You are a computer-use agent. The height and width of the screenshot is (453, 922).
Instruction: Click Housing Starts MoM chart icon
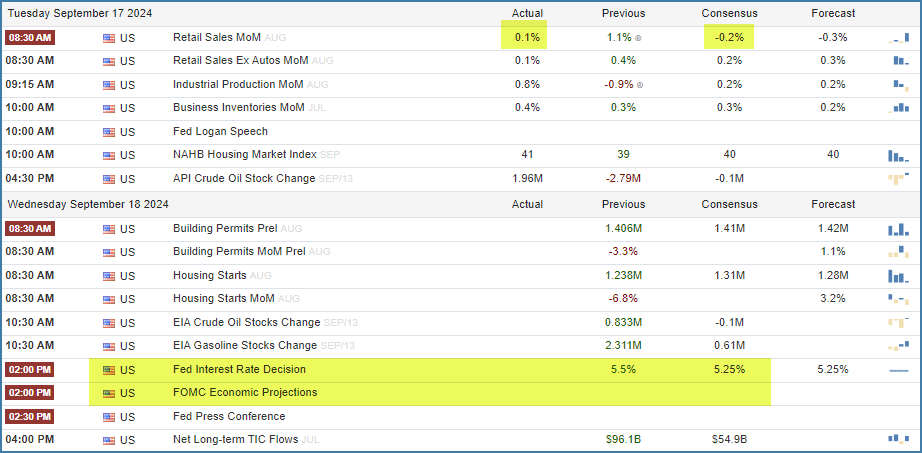(898, 299)
